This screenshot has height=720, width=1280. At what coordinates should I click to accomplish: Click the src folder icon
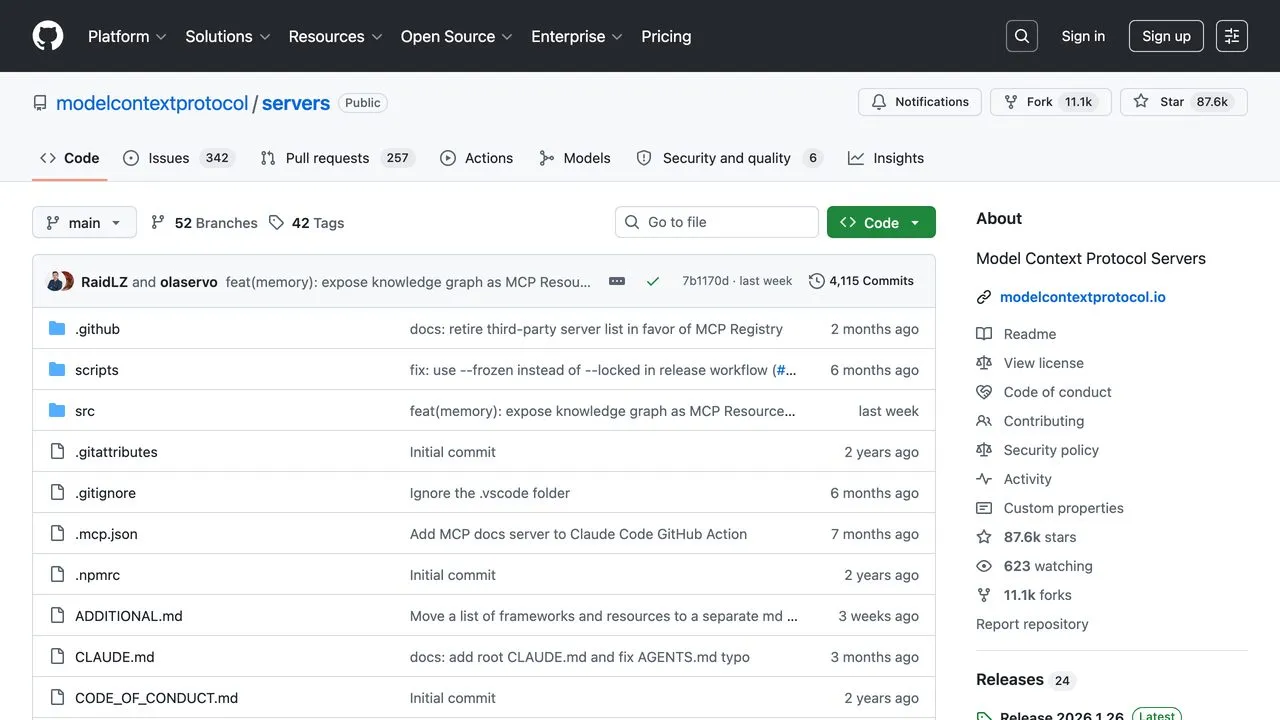[57, 411]
